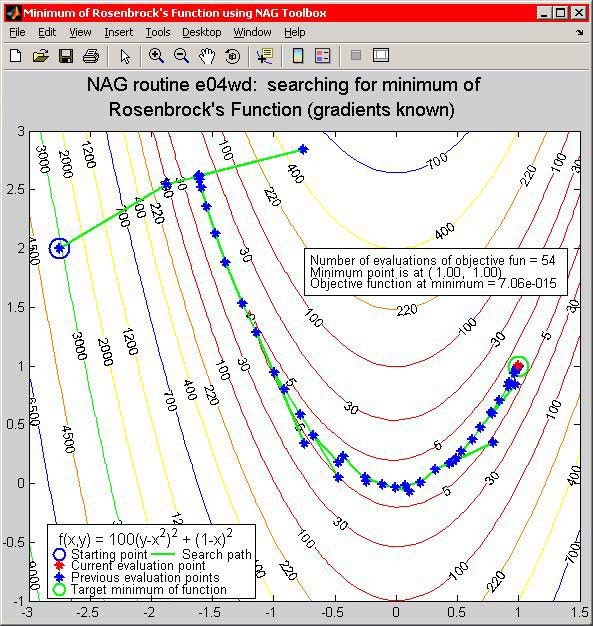593x626 pixels.
Task: Click the Hide Plot Tools icon
Action: click(x=356, y=55)
